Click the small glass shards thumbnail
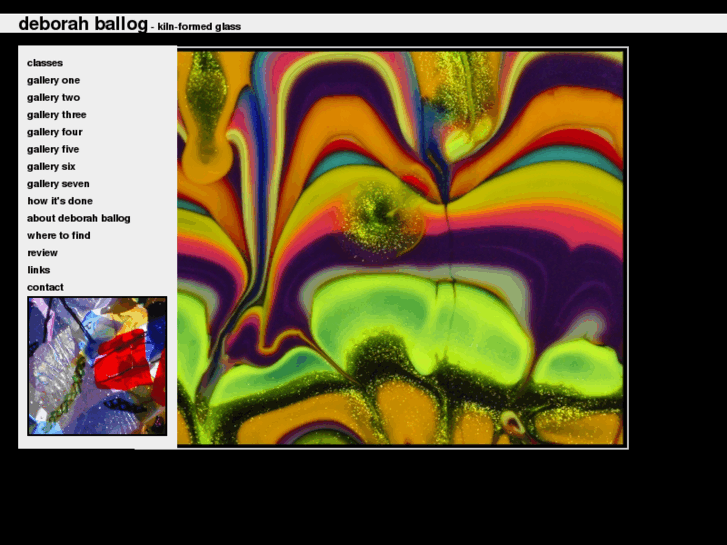Viewport: 727px width, 545px height. click(97, 366)
